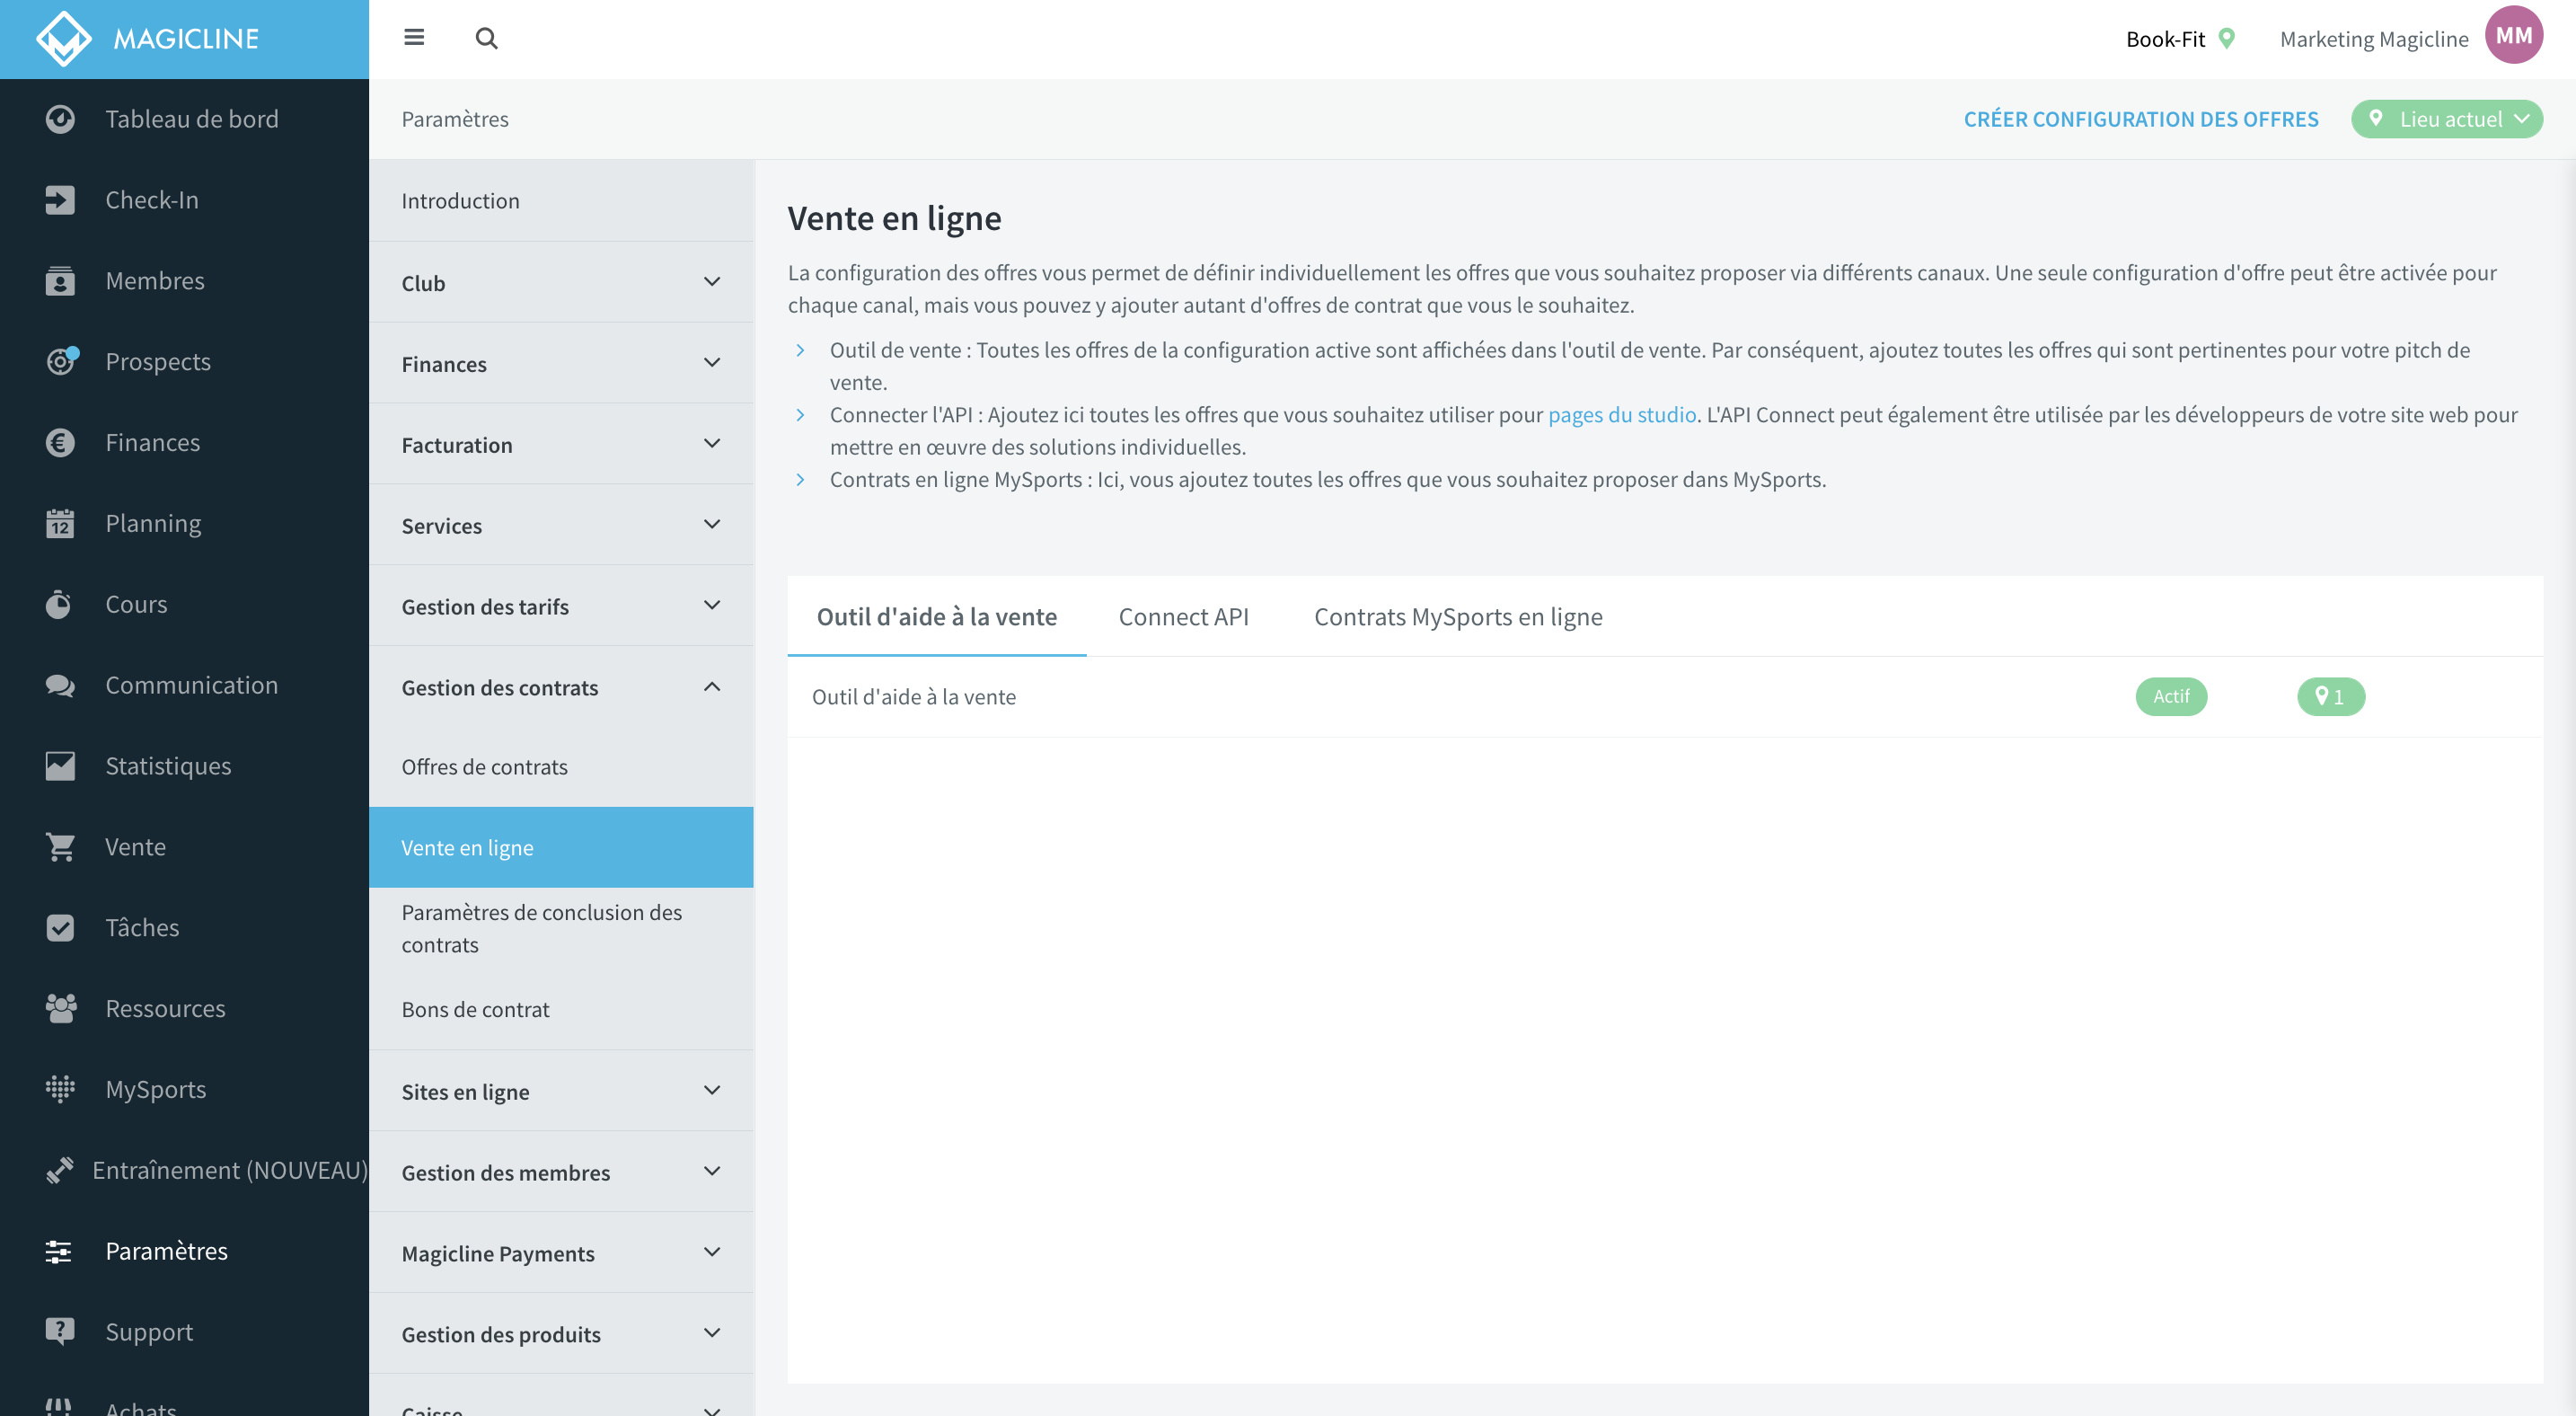Select Vente en ligne submenu item
Image resolution: width=2576 pixels, height=1416 pixels.
(561, 848)
